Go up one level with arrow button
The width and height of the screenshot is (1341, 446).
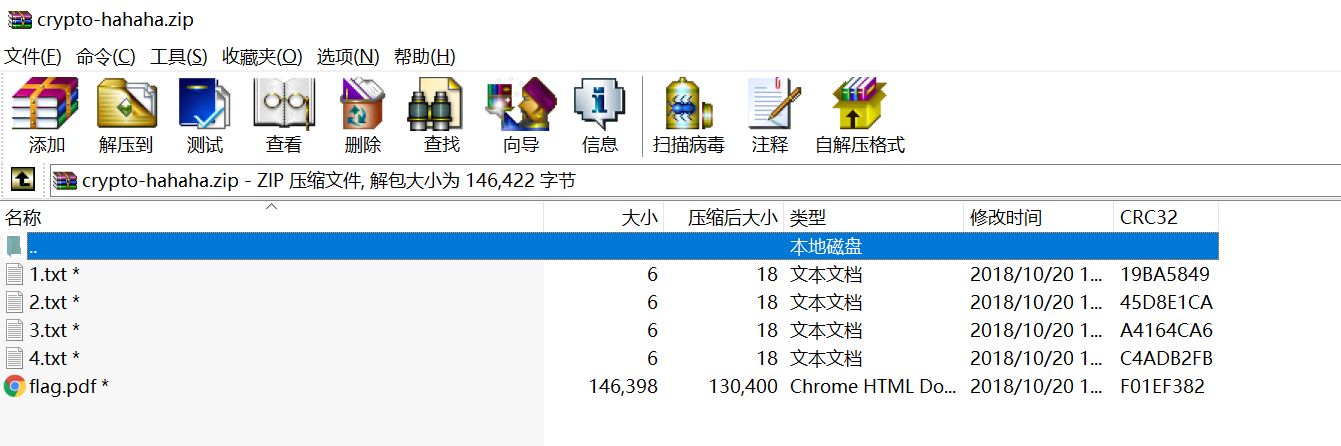pyautogui.click(x=22, y=180)
